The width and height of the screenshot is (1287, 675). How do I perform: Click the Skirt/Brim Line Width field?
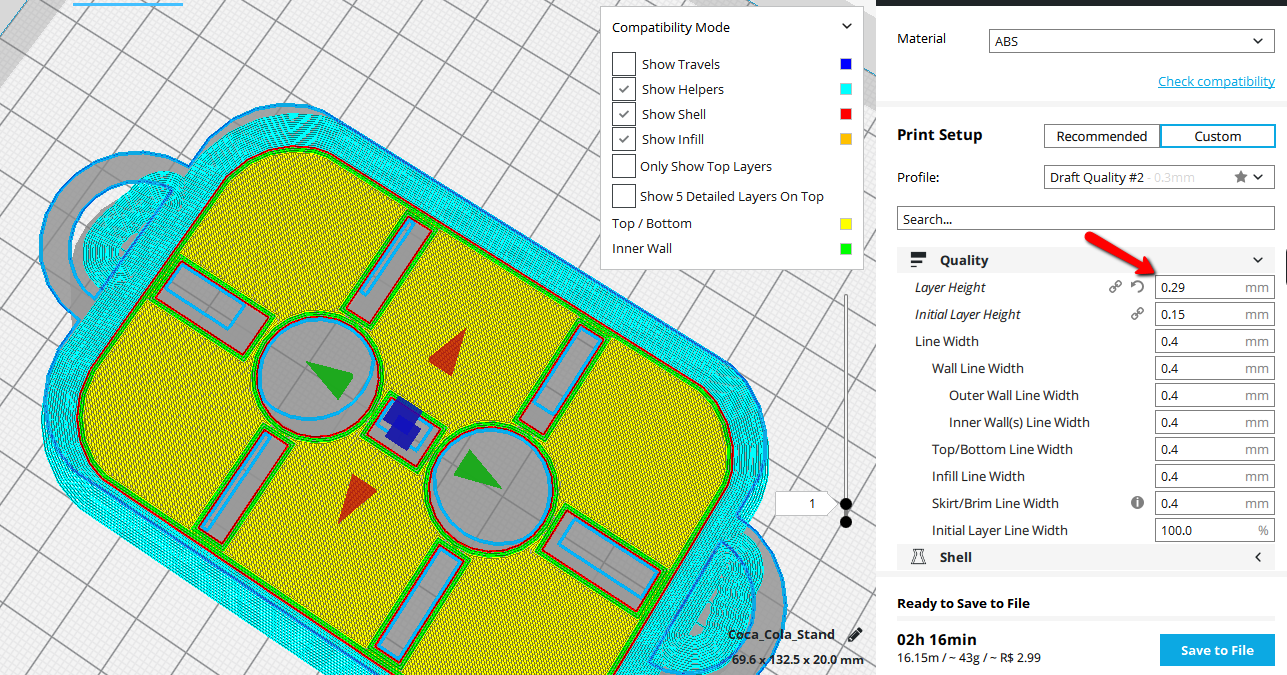click(1215, 503)
